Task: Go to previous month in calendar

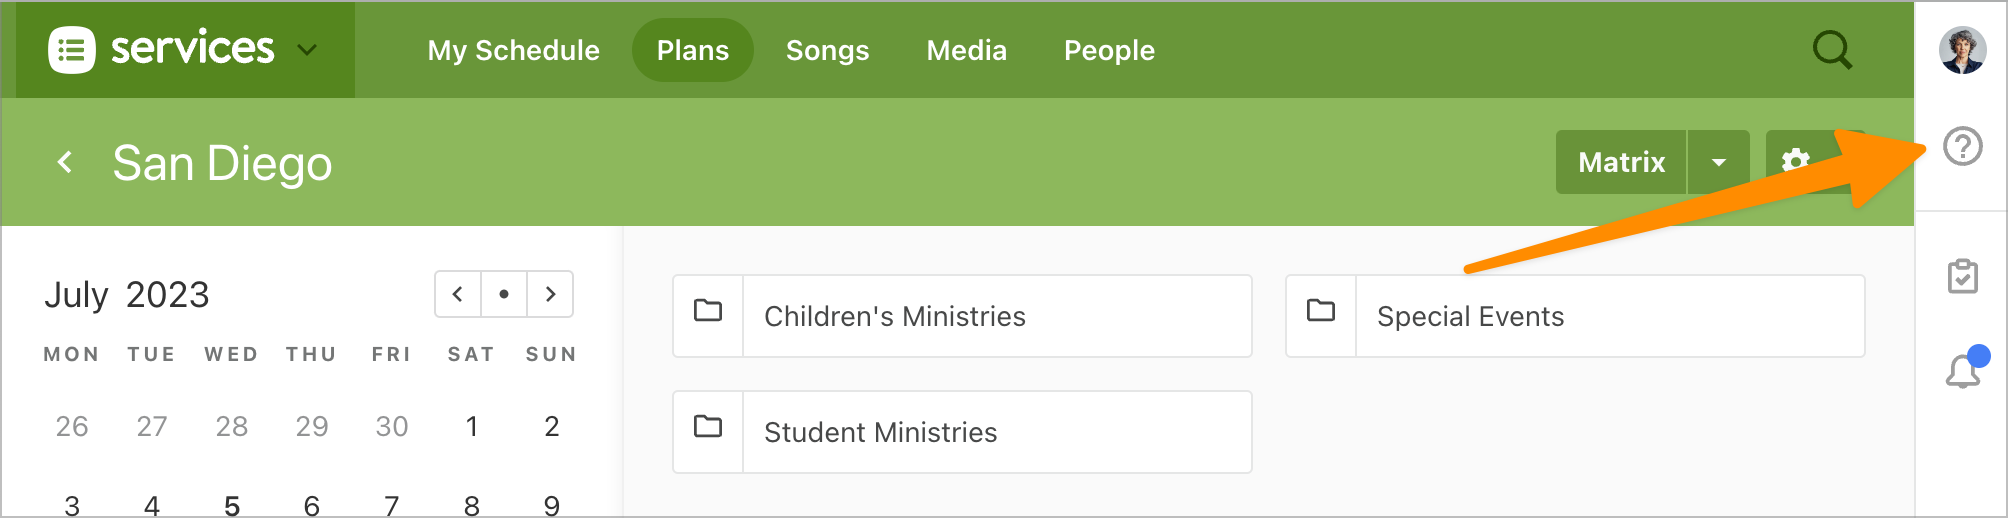Action: click(x=458, y=294)
